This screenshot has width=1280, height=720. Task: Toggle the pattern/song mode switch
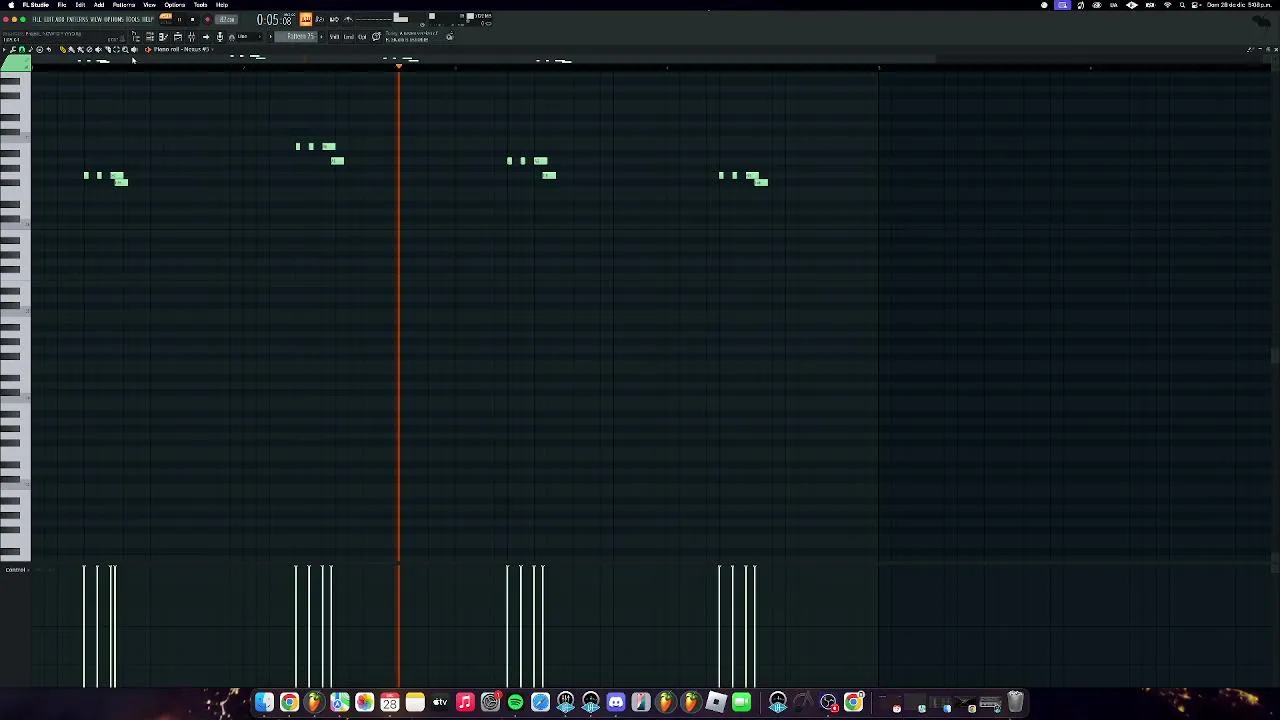click(166, 19)
